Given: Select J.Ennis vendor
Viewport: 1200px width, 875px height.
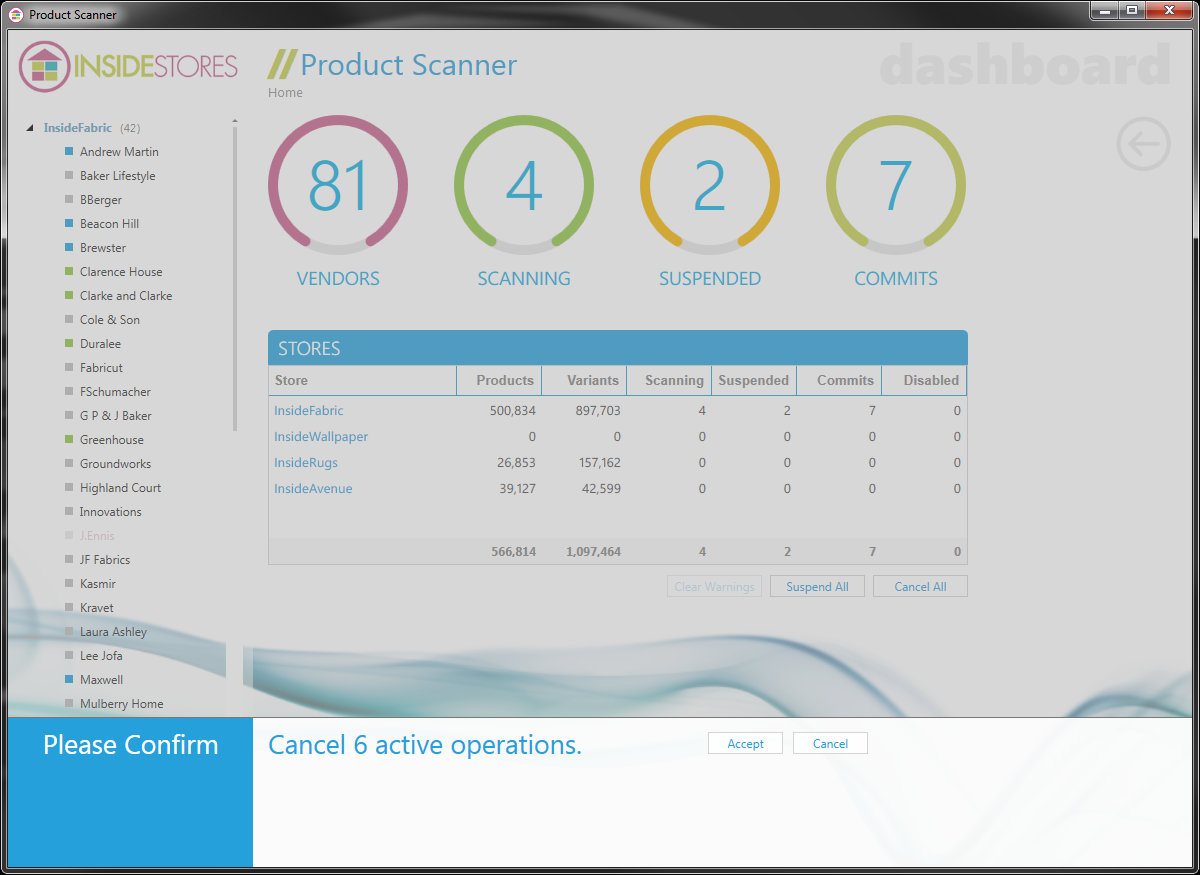Looking at the screenshot, I should point(97,536).
